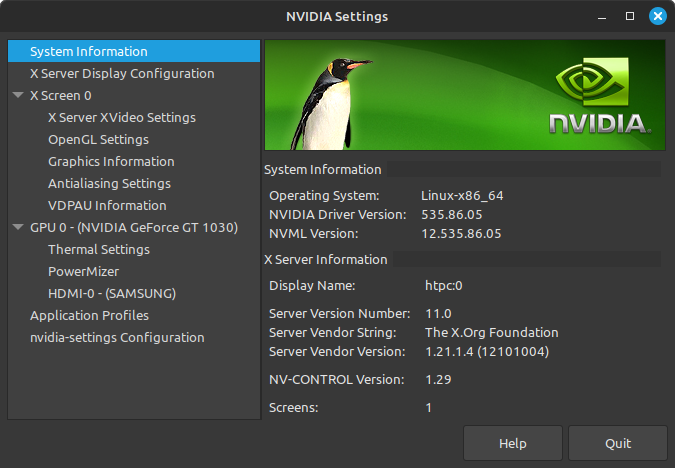This screenshot has height=468, width=675.
Task: Click the Server Vendor Version label
Action: [x=337, y=351]
